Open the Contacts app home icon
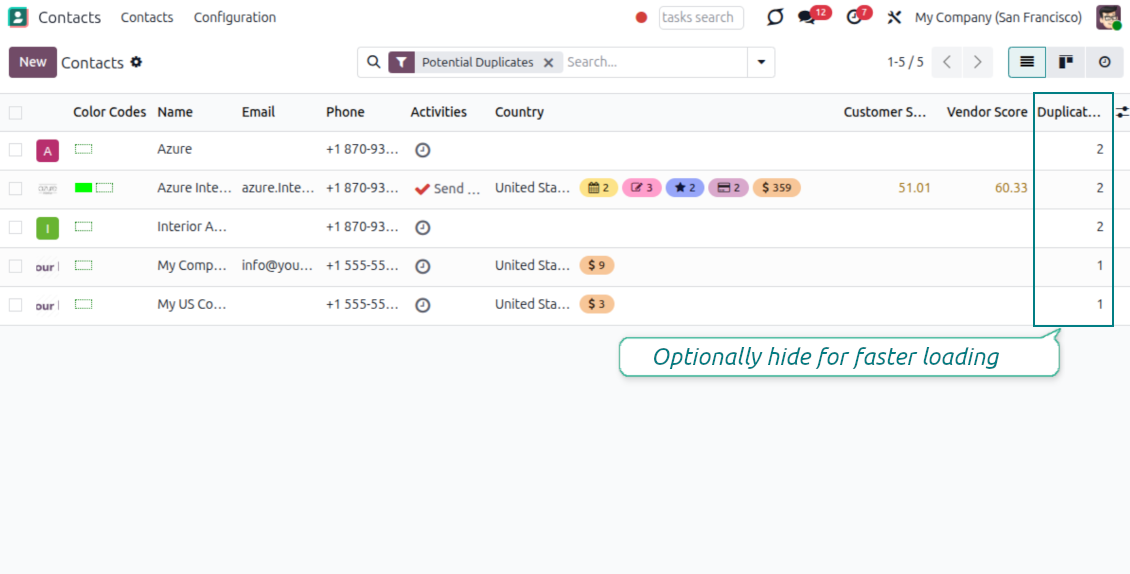This screenshot has width=1130, height=574. (18, 17)
